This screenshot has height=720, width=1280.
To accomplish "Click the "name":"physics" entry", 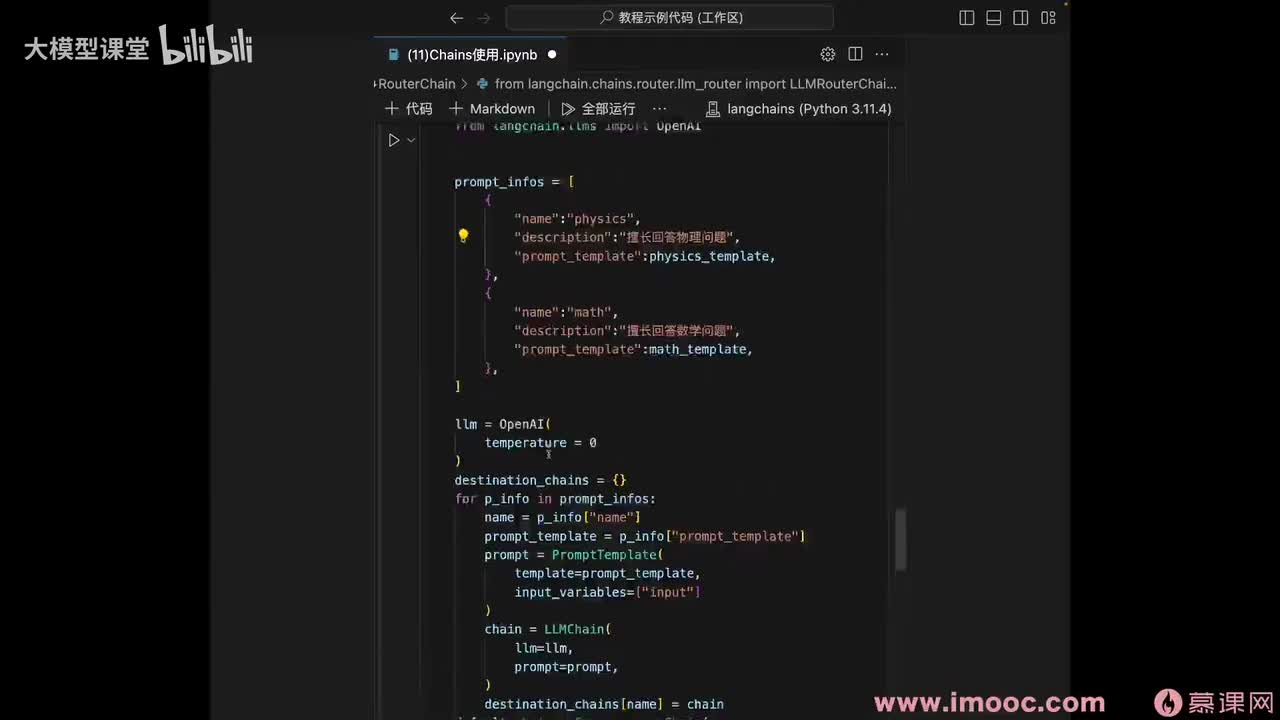I will point(577,219).
